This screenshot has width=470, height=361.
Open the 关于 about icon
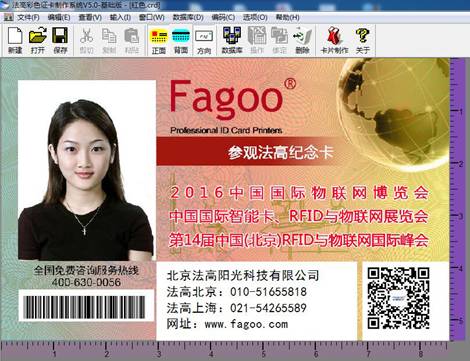pos(363,41)
